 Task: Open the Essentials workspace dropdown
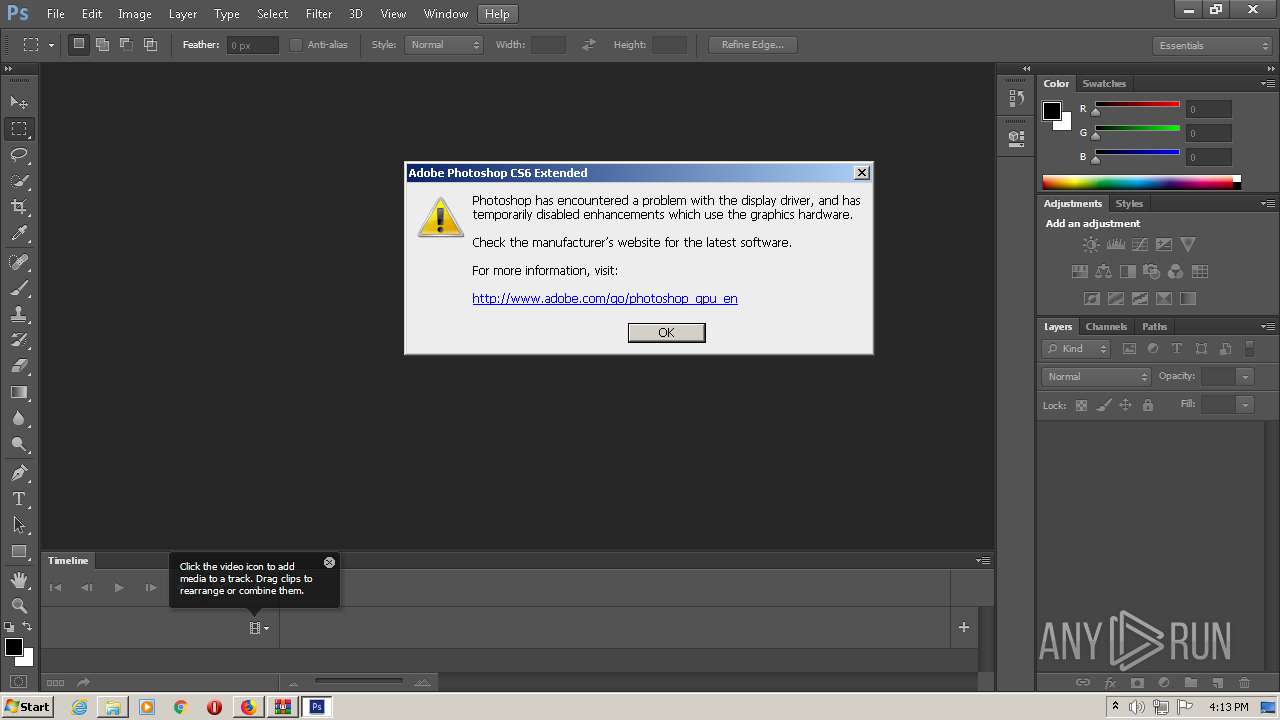(1211, 45)
